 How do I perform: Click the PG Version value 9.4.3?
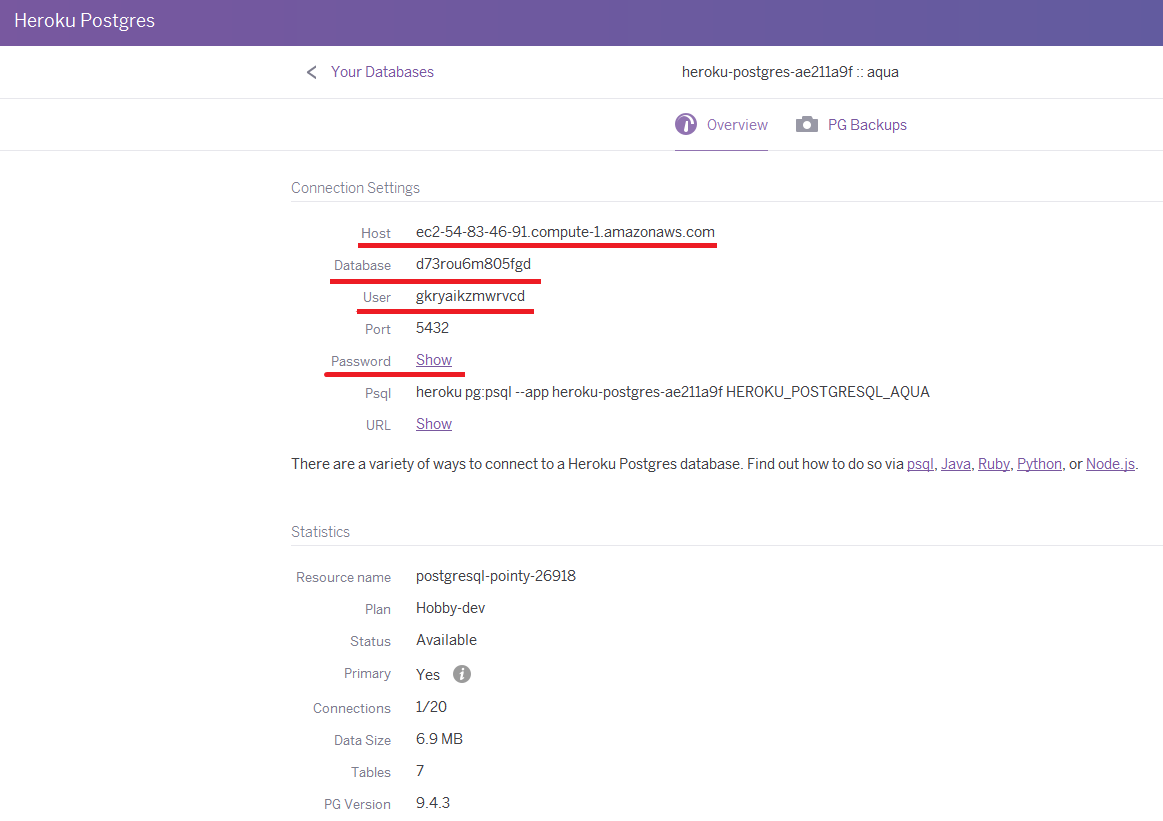pyautogui.click(x=433, y=803)
